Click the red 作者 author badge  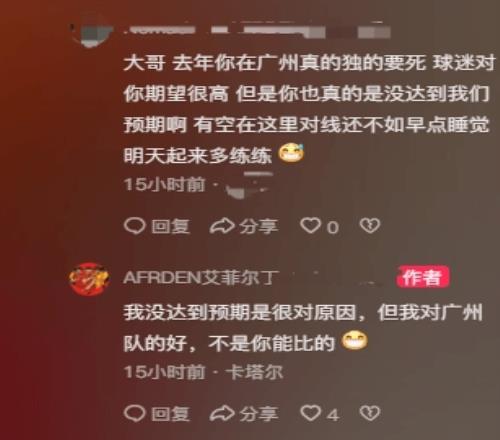point(423,277)
